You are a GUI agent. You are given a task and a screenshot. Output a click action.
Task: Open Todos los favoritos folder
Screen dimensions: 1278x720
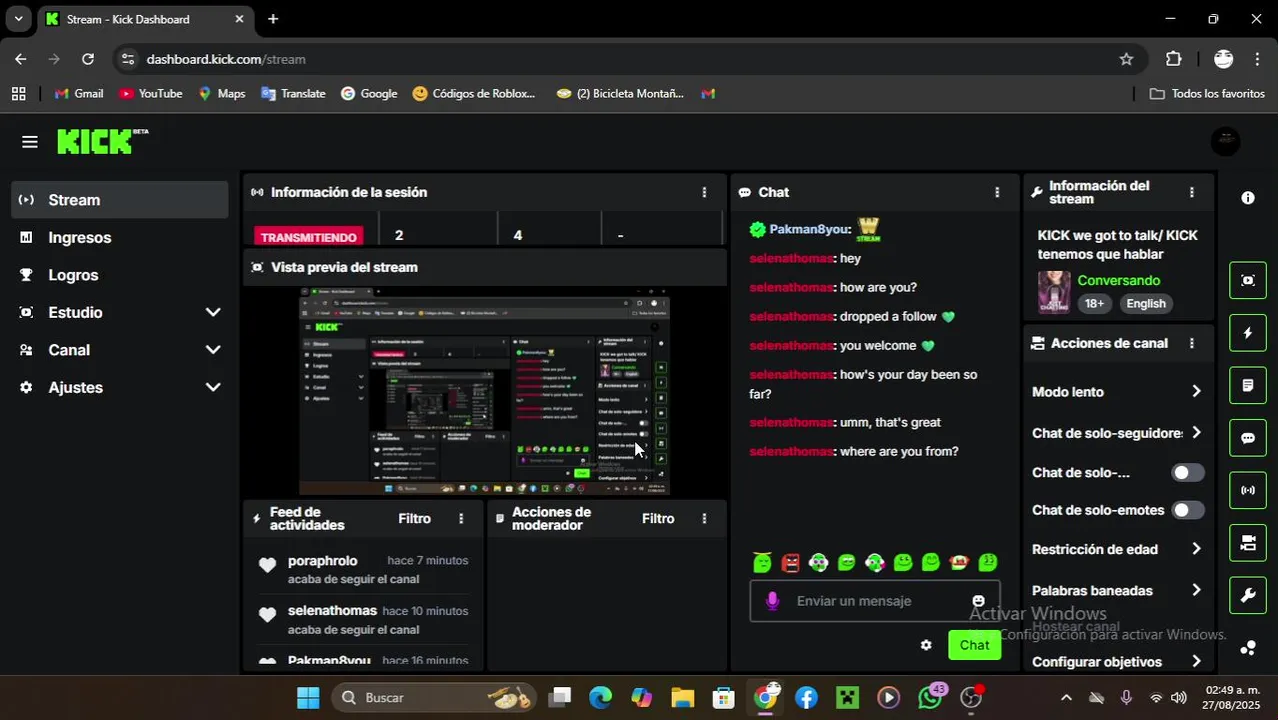pyautogui.click(x=1207, y=93)
